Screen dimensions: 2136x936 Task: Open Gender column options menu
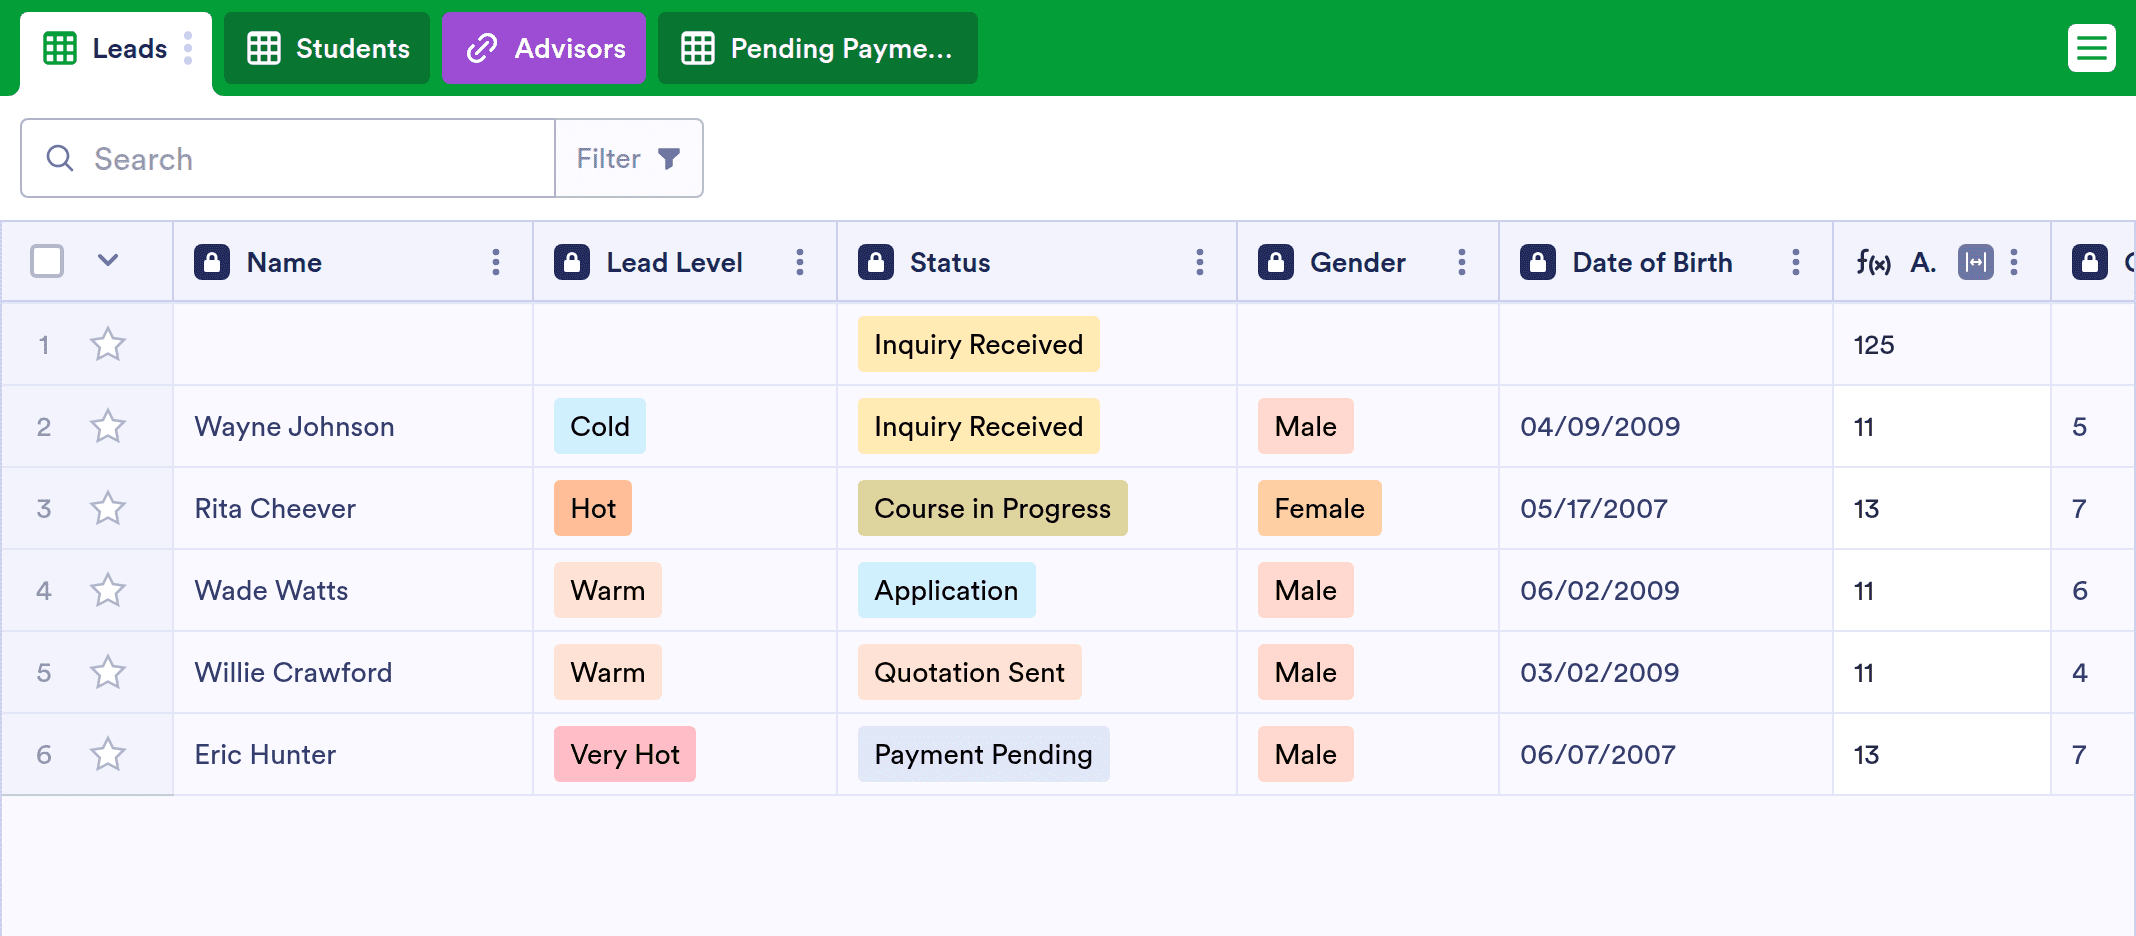tap(1462, 262)
